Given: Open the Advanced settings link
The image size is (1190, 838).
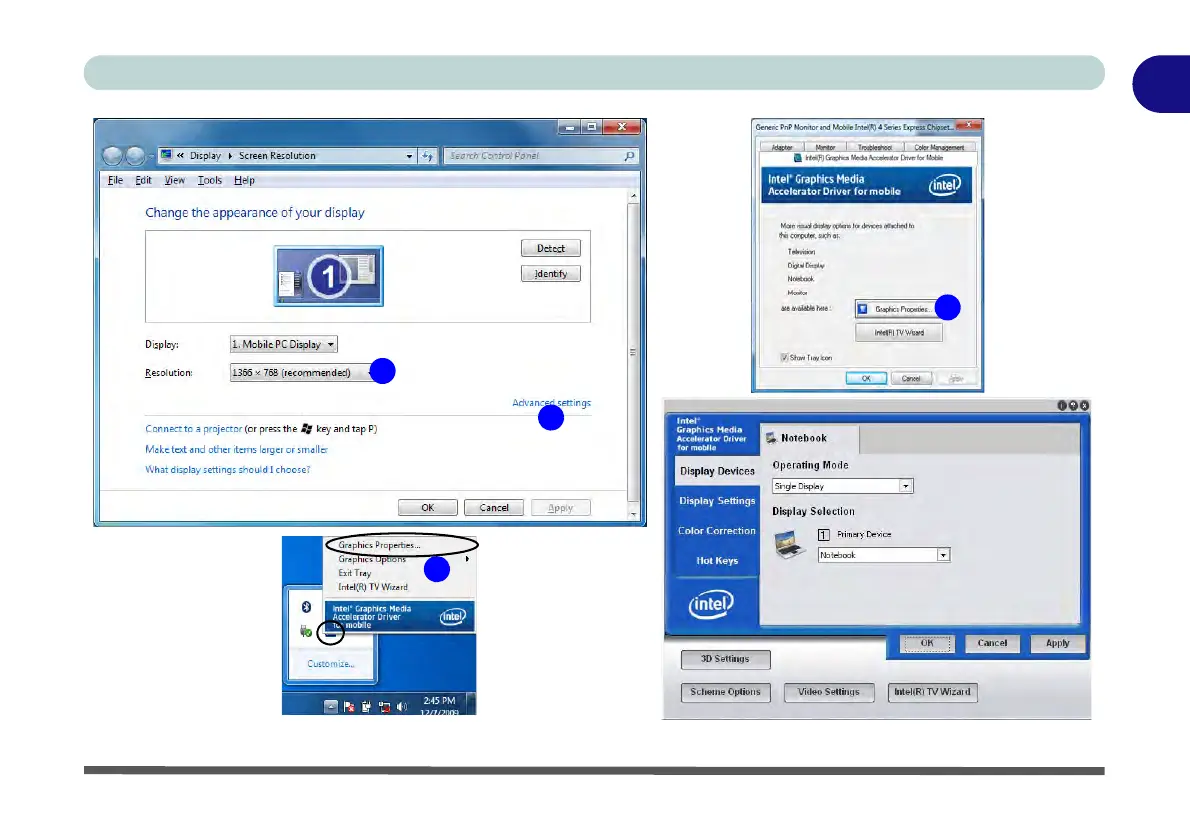Looking at the screenshot, I should click(x=551, y=403).
